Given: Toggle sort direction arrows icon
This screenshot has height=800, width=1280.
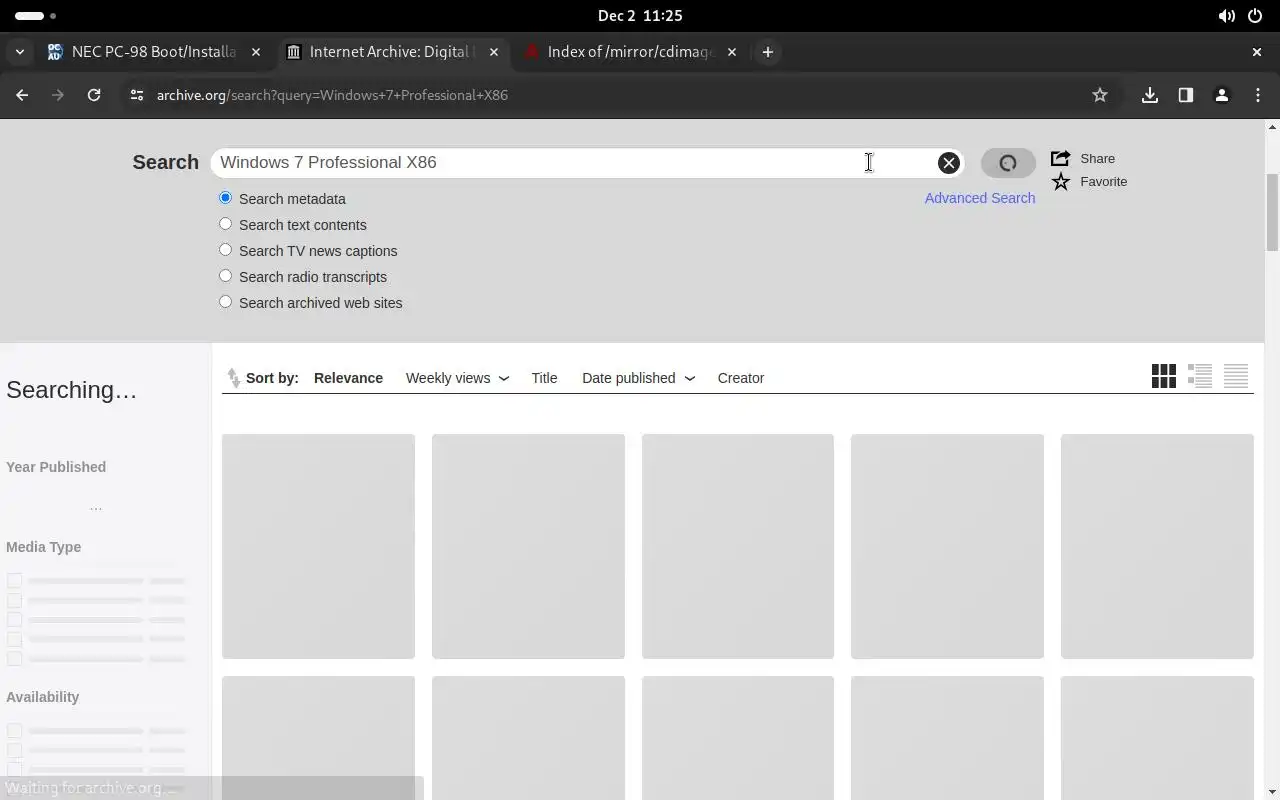Looking at the screenshot, I should [233, 378].
